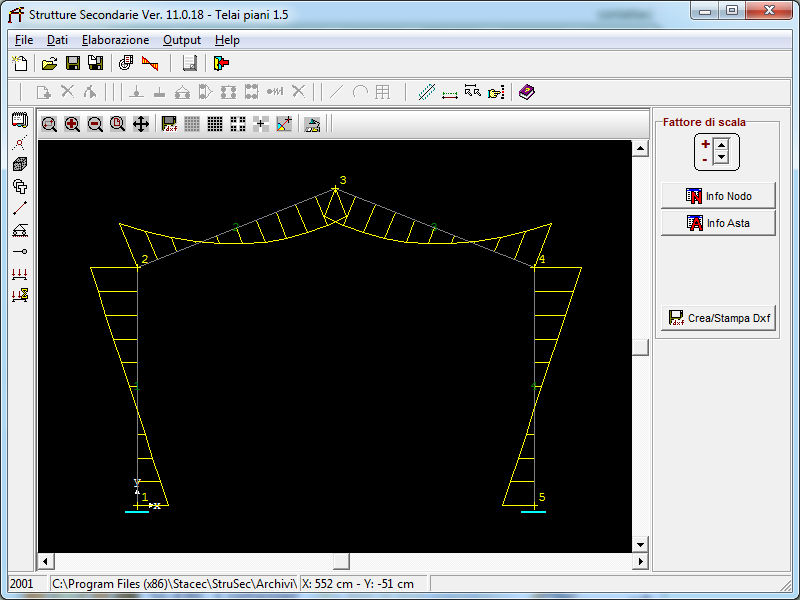Click the '2001' status bar field
Image resolution: width=800 pixels, height=600 pixels.
[x=28, y=584]
